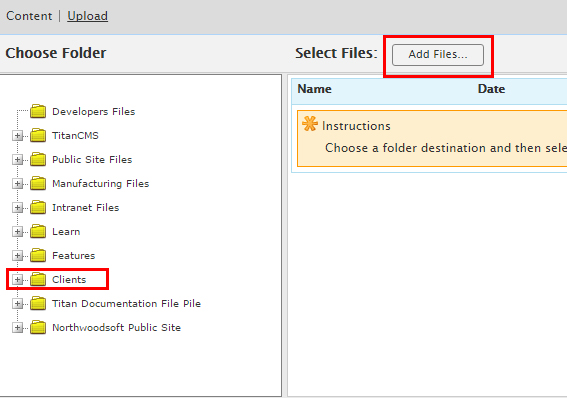
Task: Select the Intranet Files folder label
Action: (86, 207)
